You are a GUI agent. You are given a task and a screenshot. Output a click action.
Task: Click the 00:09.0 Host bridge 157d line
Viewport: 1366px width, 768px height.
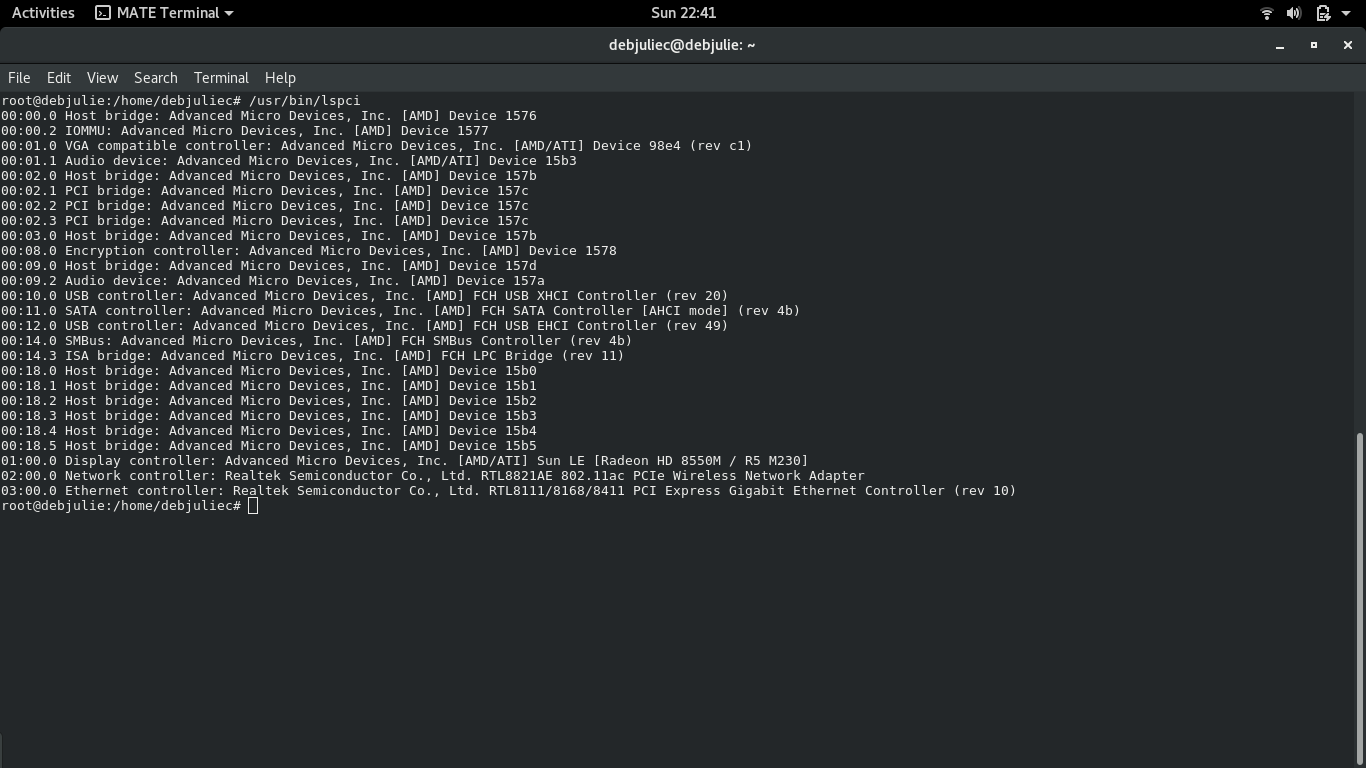[x=269, y=266]
